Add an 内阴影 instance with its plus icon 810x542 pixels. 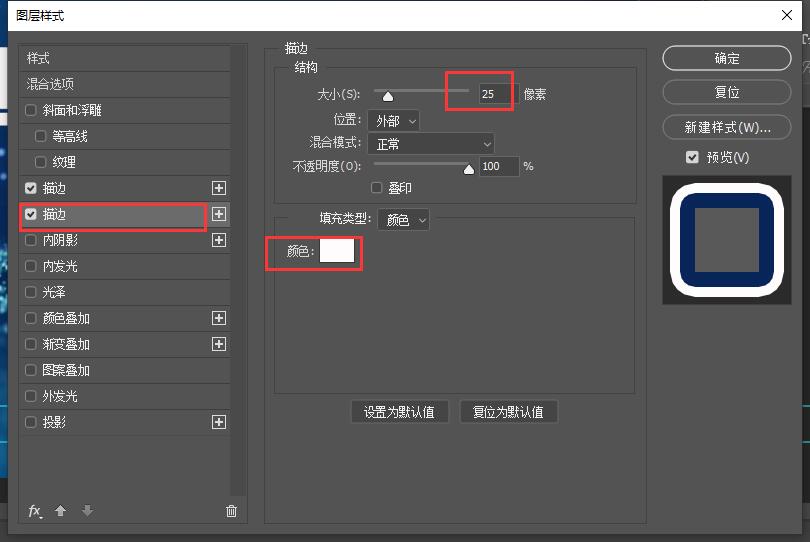pos(219,240)
